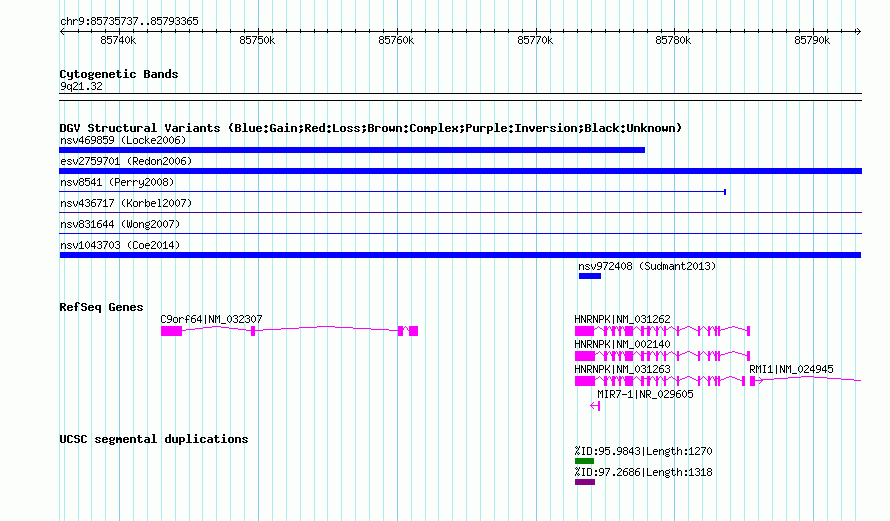Click the RefSeq Genes track title
Viewport: 890px width, 521px height.
point(101,307)
